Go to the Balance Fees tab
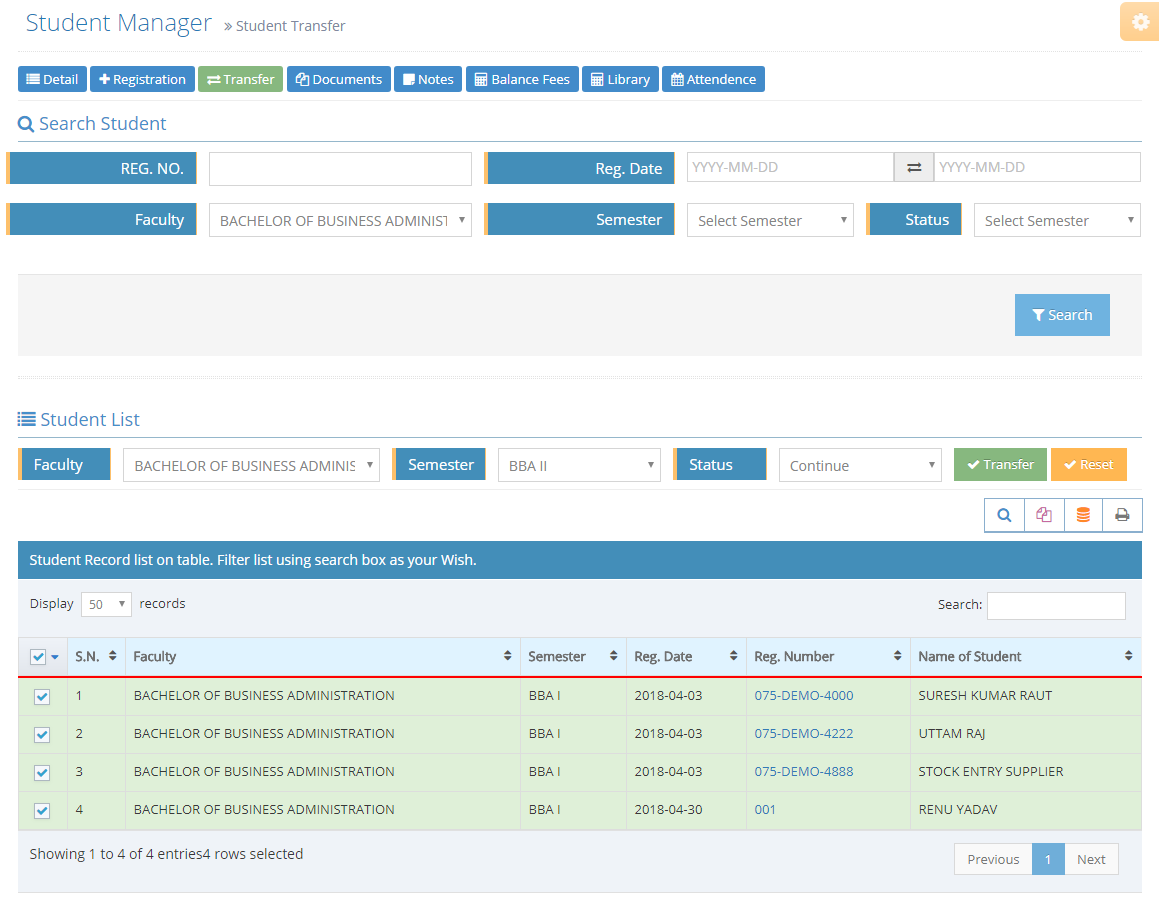This screenshot has width=1159, height=917. 522,79
